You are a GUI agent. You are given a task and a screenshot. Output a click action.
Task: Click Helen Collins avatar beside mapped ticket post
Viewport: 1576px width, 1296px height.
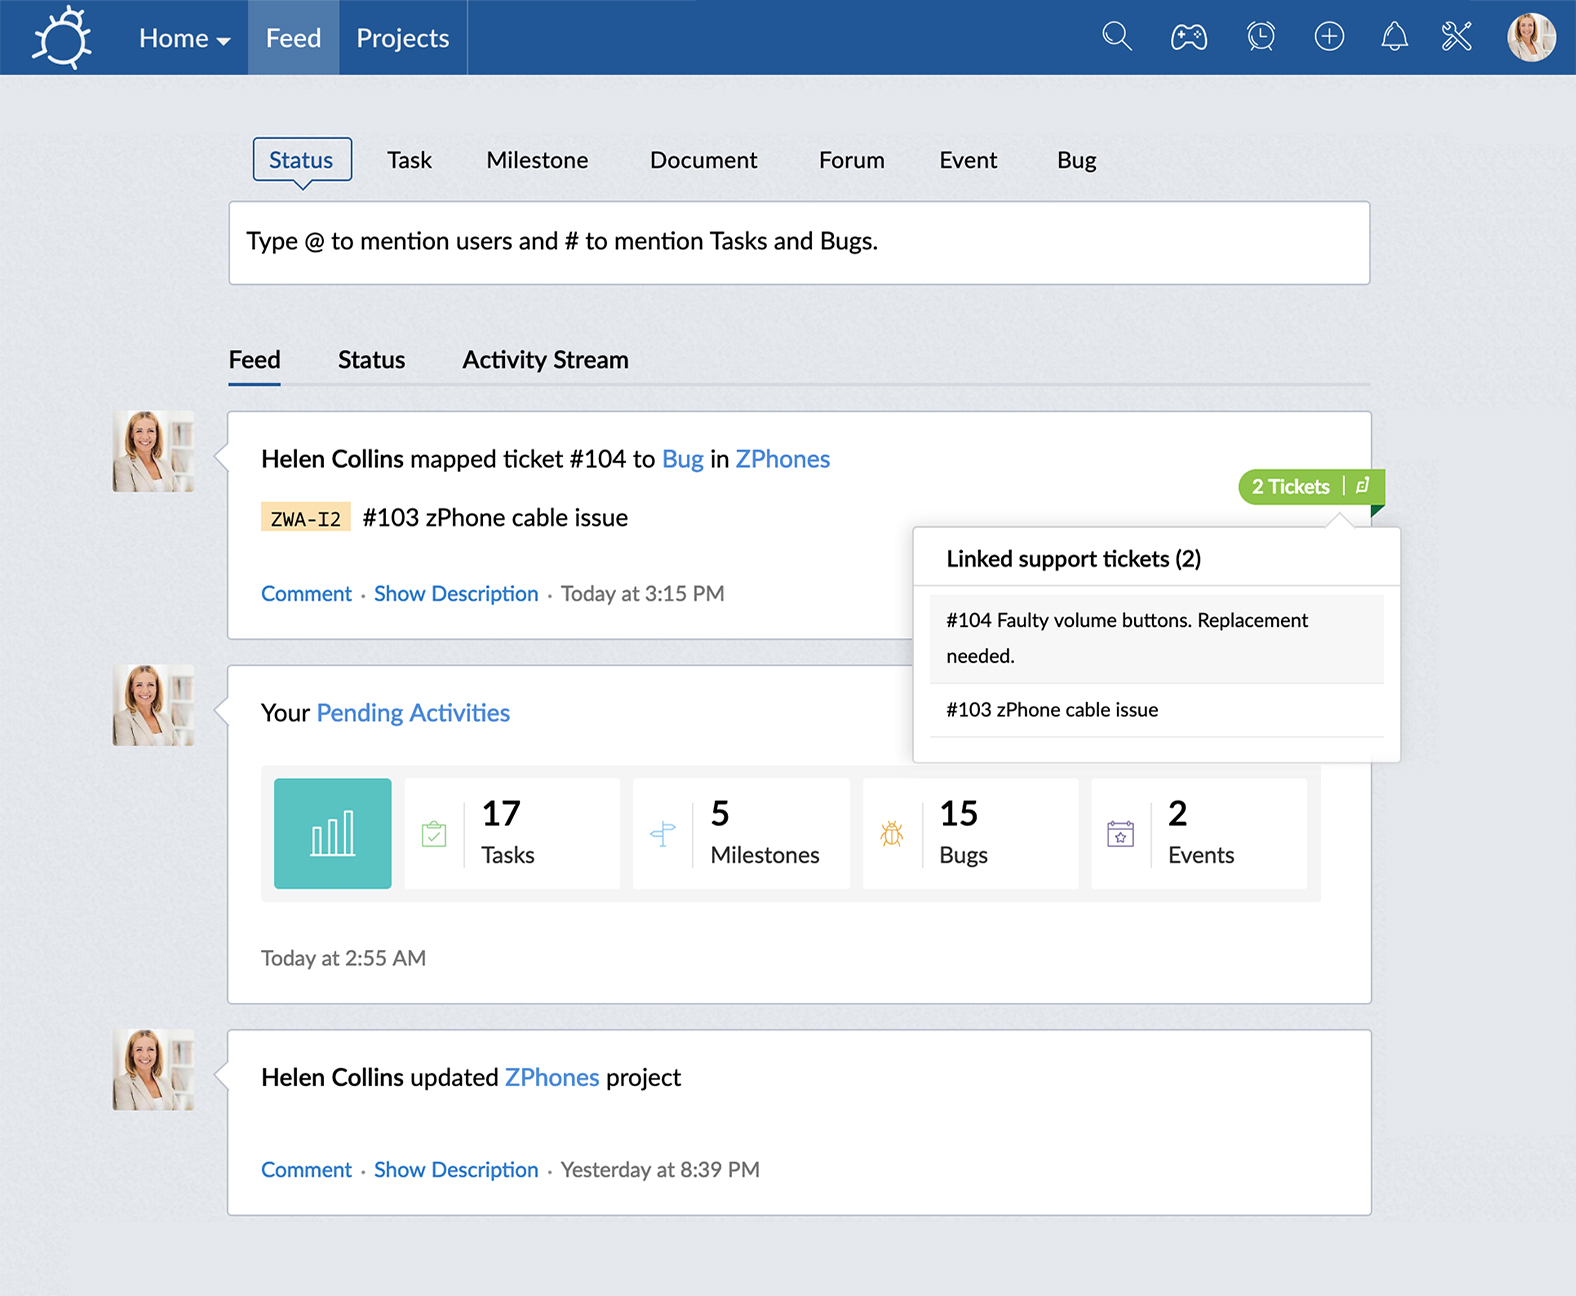[x=153, y=451]
